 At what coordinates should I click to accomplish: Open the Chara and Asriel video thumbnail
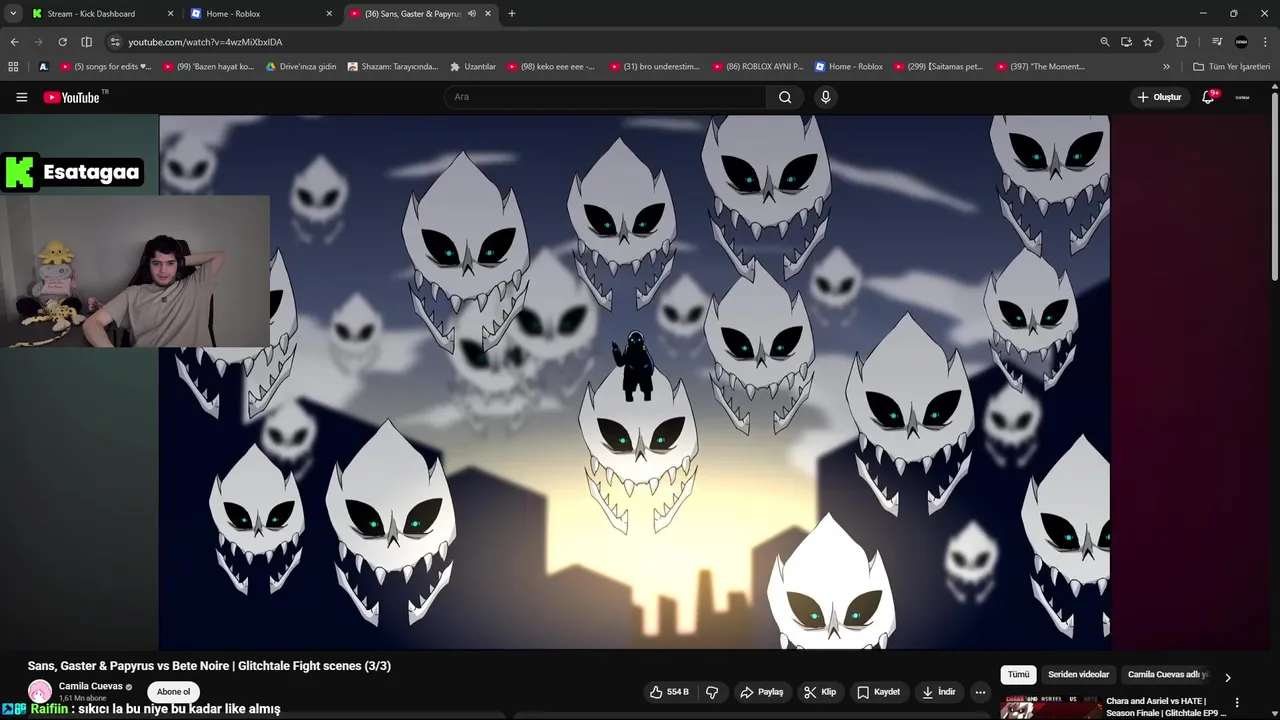coord(1050,708)
